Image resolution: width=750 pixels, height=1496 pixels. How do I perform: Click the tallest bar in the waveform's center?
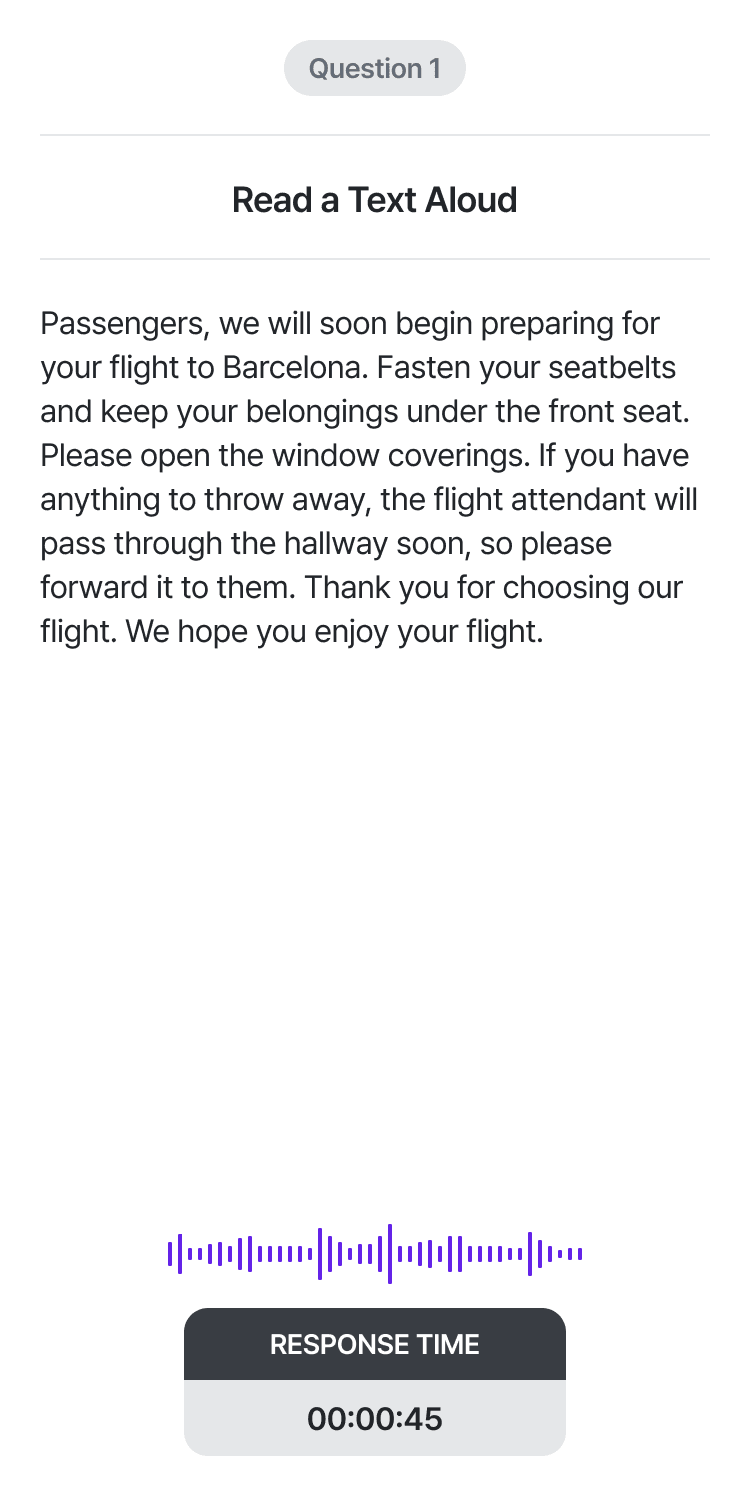click(390, 1253)
